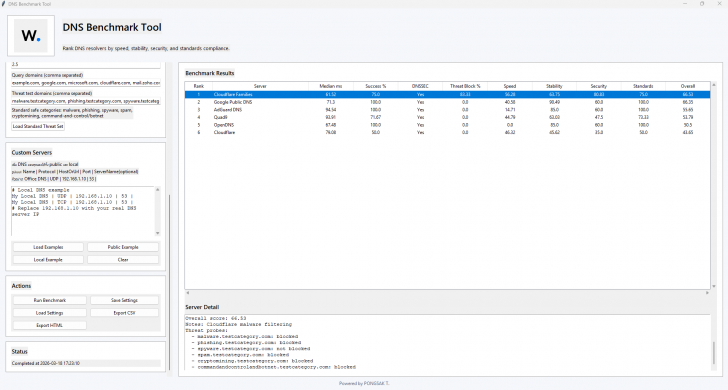This screenshot has width=728, height=390.
Task: Click the Server Detail vertical scrollbar
Action: point(714,353)
